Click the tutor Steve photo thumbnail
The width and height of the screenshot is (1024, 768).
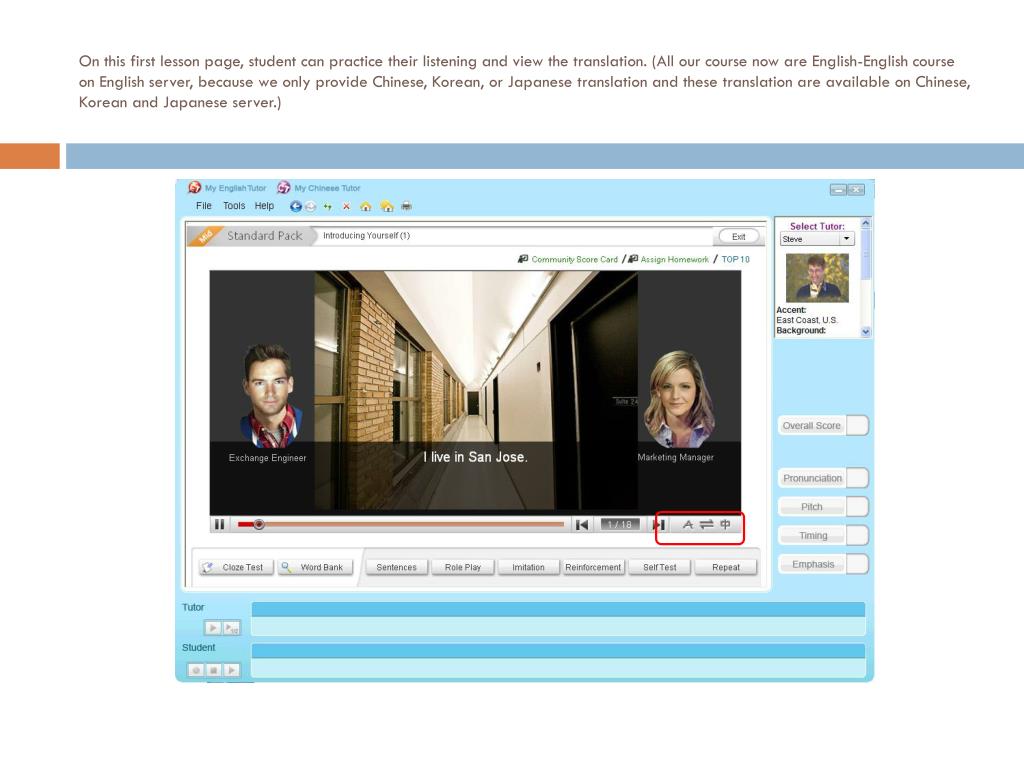click(817, 278)
